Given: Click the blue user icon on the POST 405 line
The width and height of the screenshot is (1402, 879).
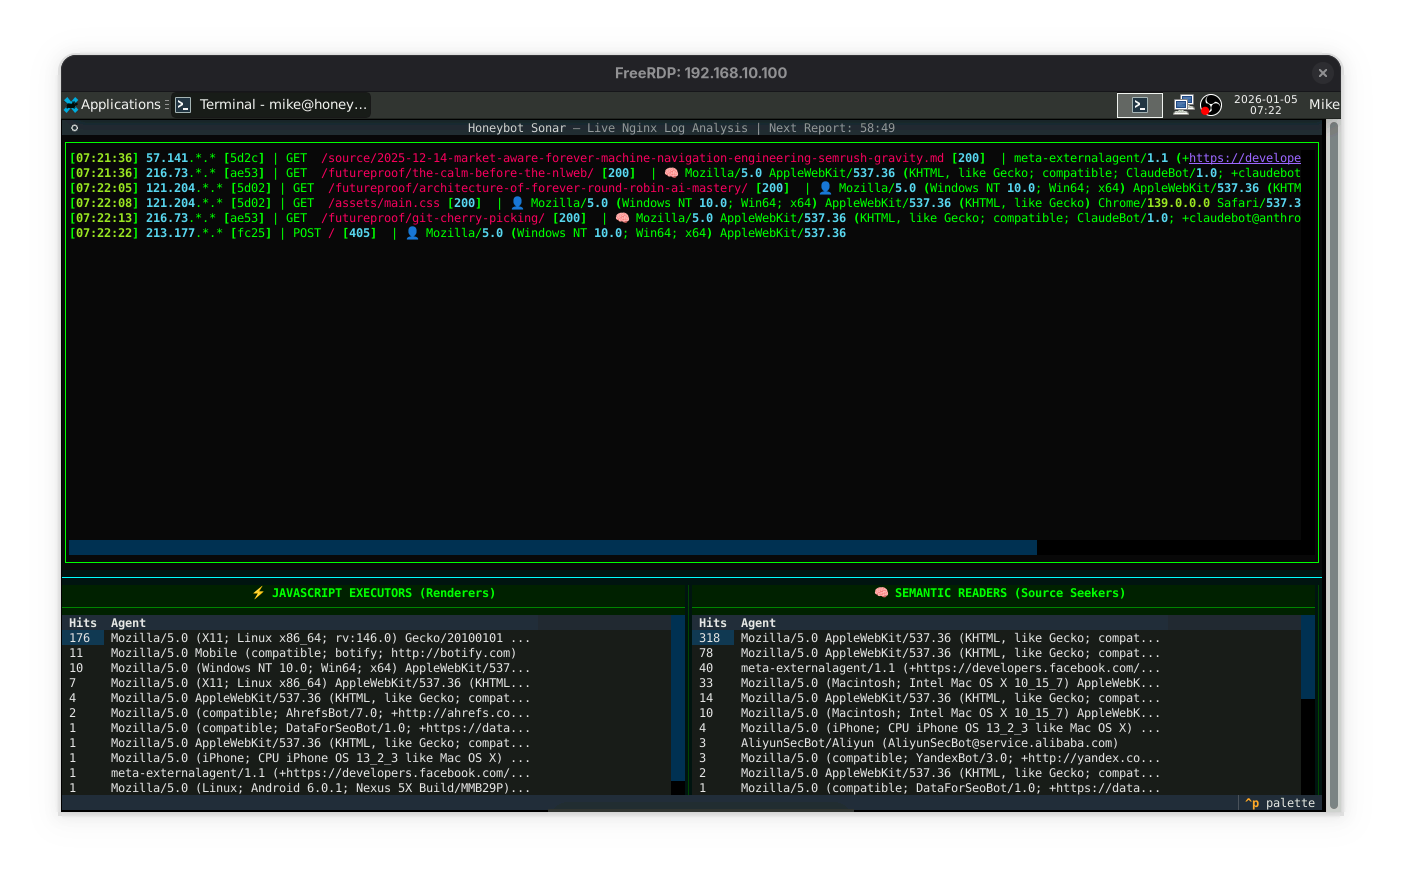Looking at the screenshot, I should pyautogui.click(x=413, y=232).
